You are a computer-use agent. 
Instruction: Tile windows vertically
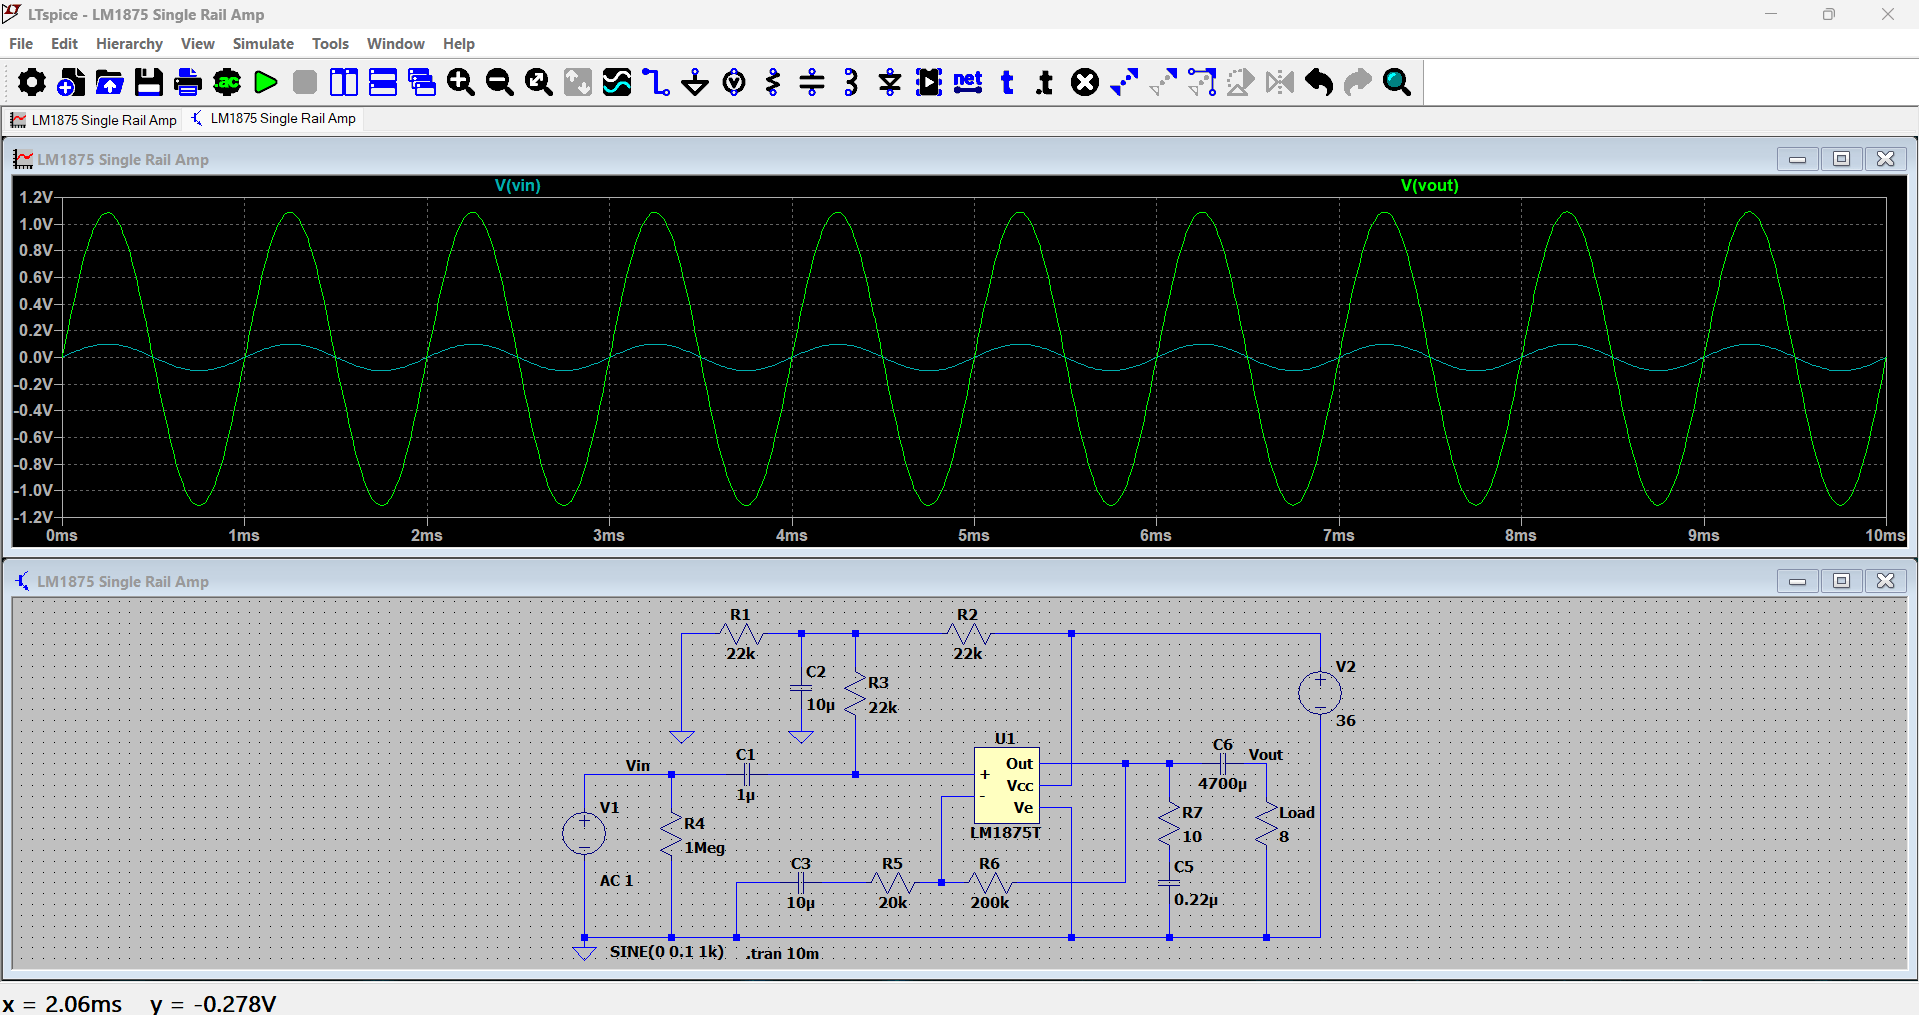(344, 82)
